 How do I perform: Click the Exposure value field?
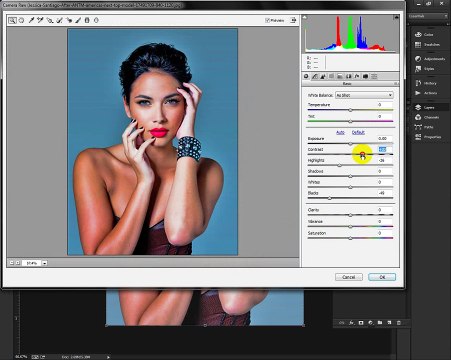click(385, 138)
